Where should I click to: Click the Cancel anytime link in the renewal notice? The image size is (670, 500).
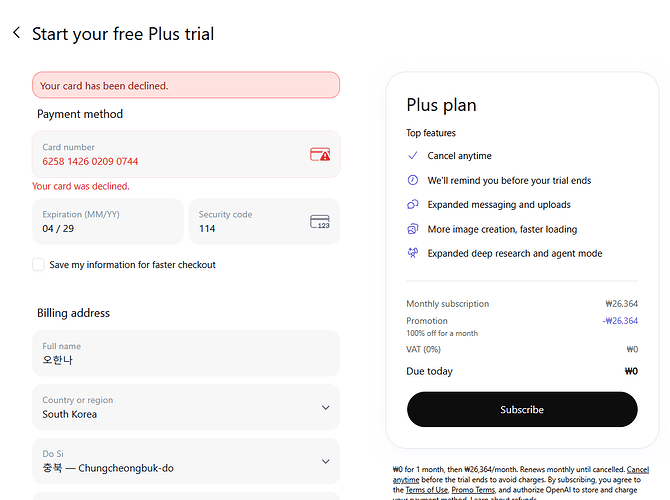pyautogui.click(x=638, y=469)
